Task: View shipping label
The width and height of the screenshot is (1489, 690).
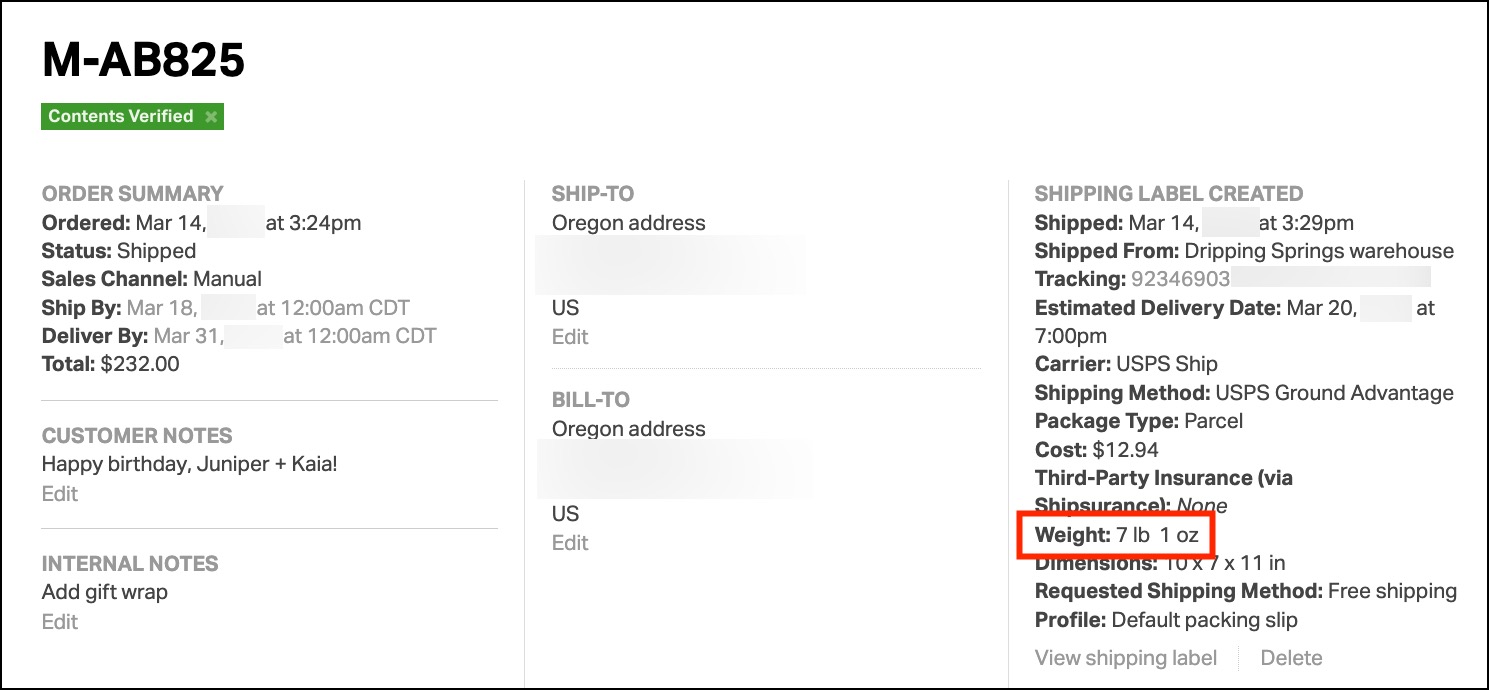Action: 1126,657
